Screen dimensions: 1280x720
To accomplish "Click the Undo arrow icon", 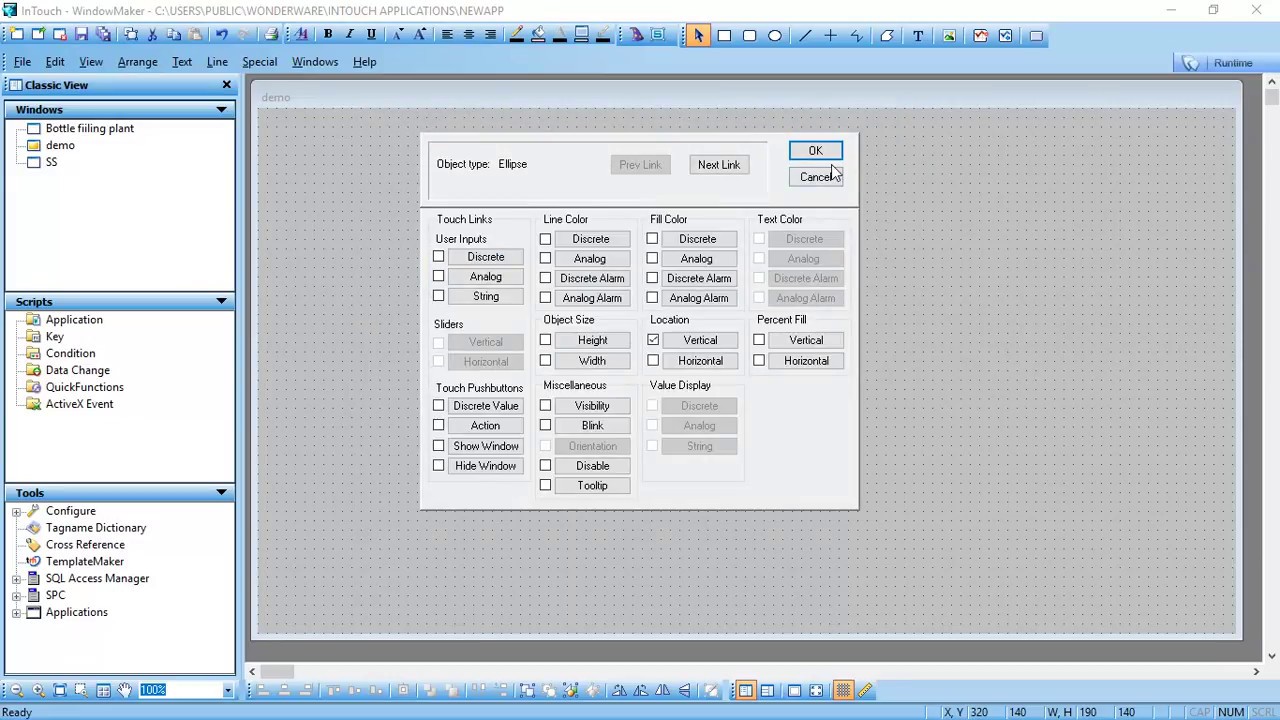I will click(222, 35).
